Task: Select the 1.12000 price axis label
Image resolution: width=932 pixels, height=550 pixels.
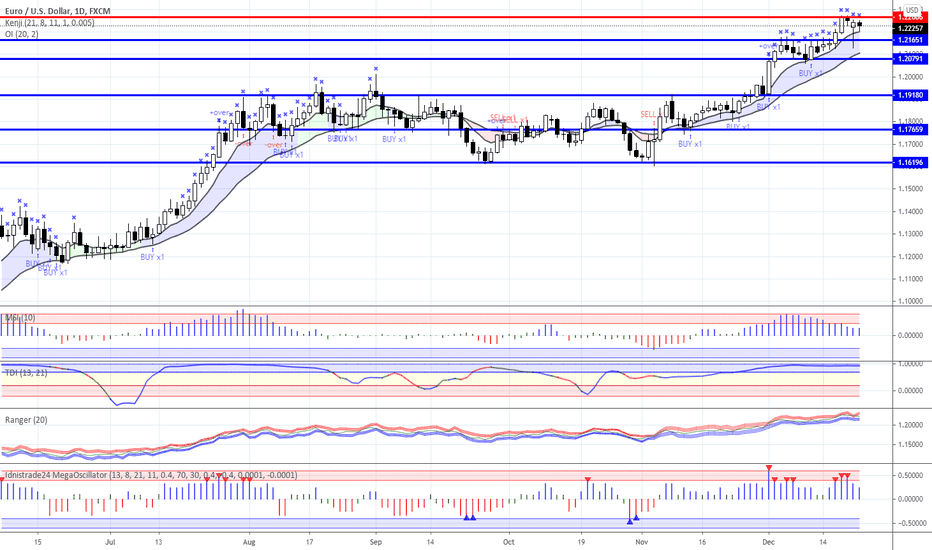Action: [x=911, y=256]
